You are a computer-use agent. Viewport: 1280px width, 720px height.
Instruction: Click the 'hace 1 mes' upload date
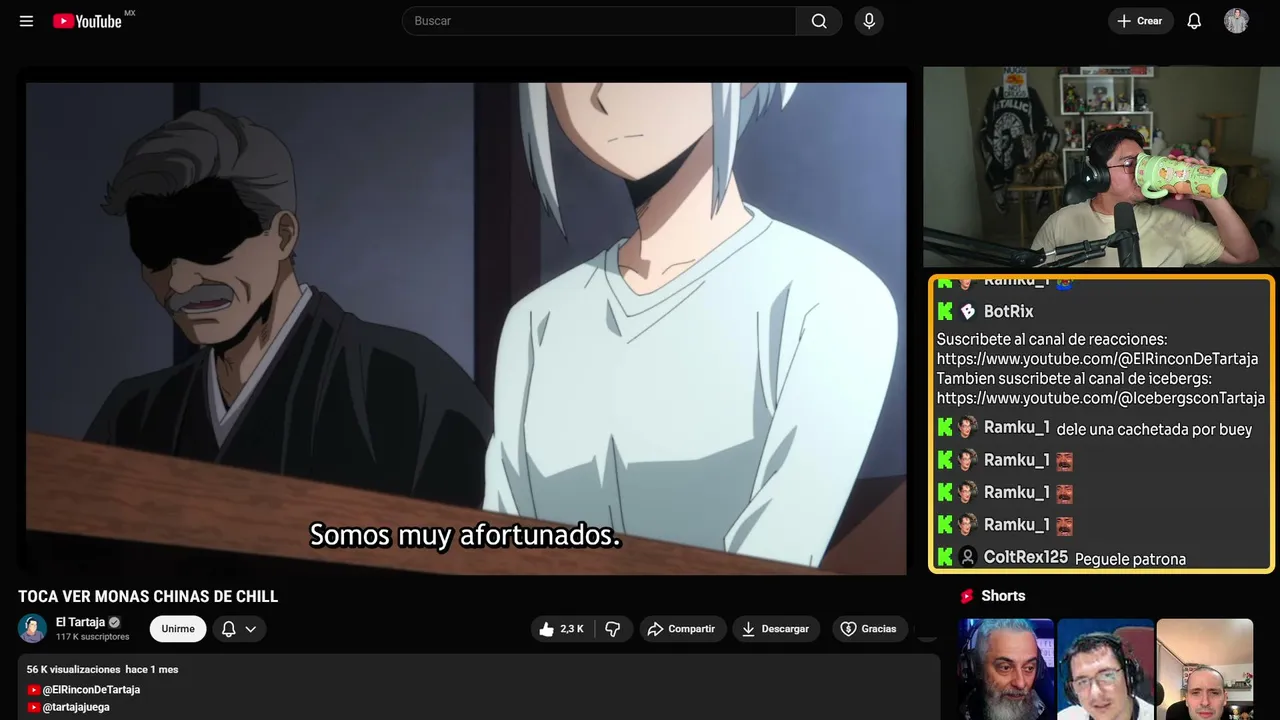click(x=152, y=669)
